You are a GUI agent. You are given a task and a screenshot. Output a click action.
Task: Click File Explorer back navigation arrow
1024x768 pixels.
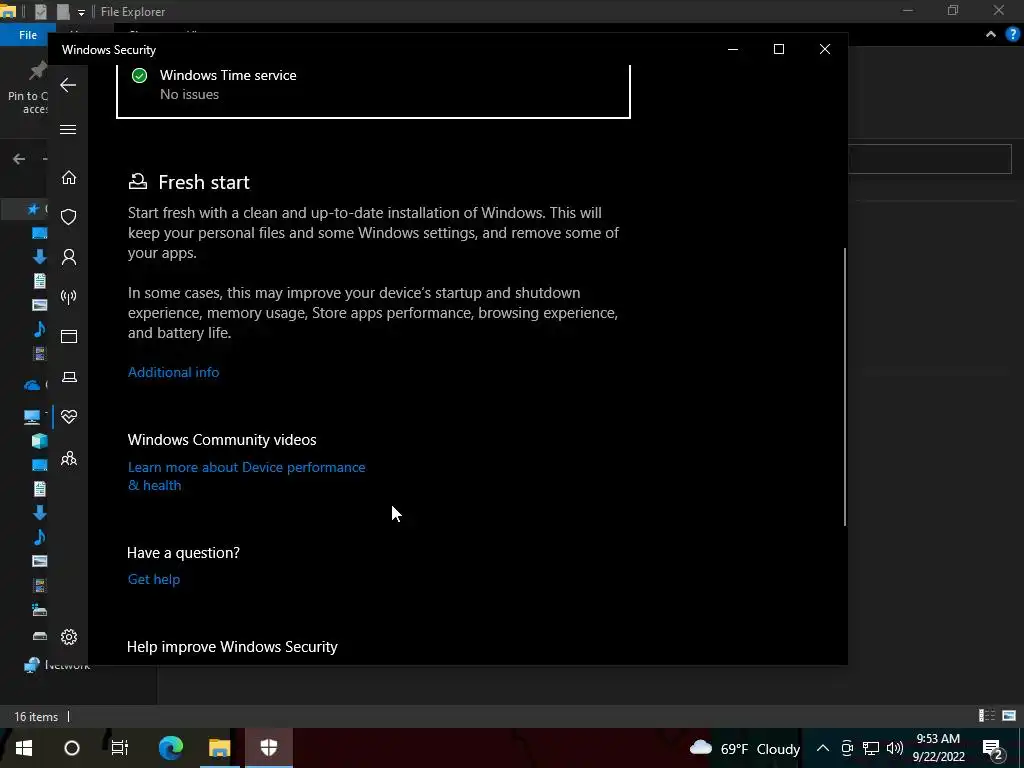[19, 159]
